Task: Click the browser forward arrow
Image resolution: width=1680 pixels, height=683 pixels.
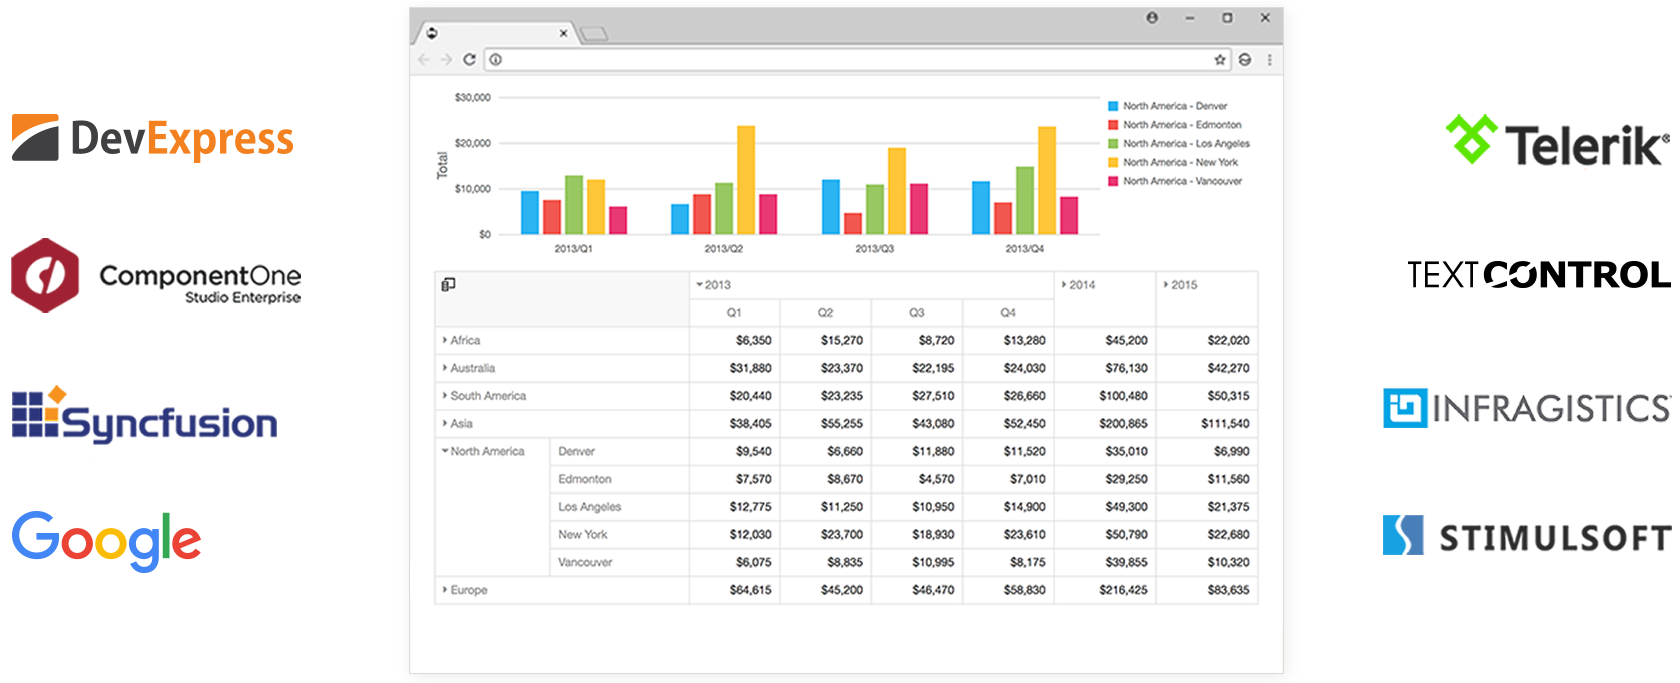Action: pyautogui.click(x=446, y=60)
